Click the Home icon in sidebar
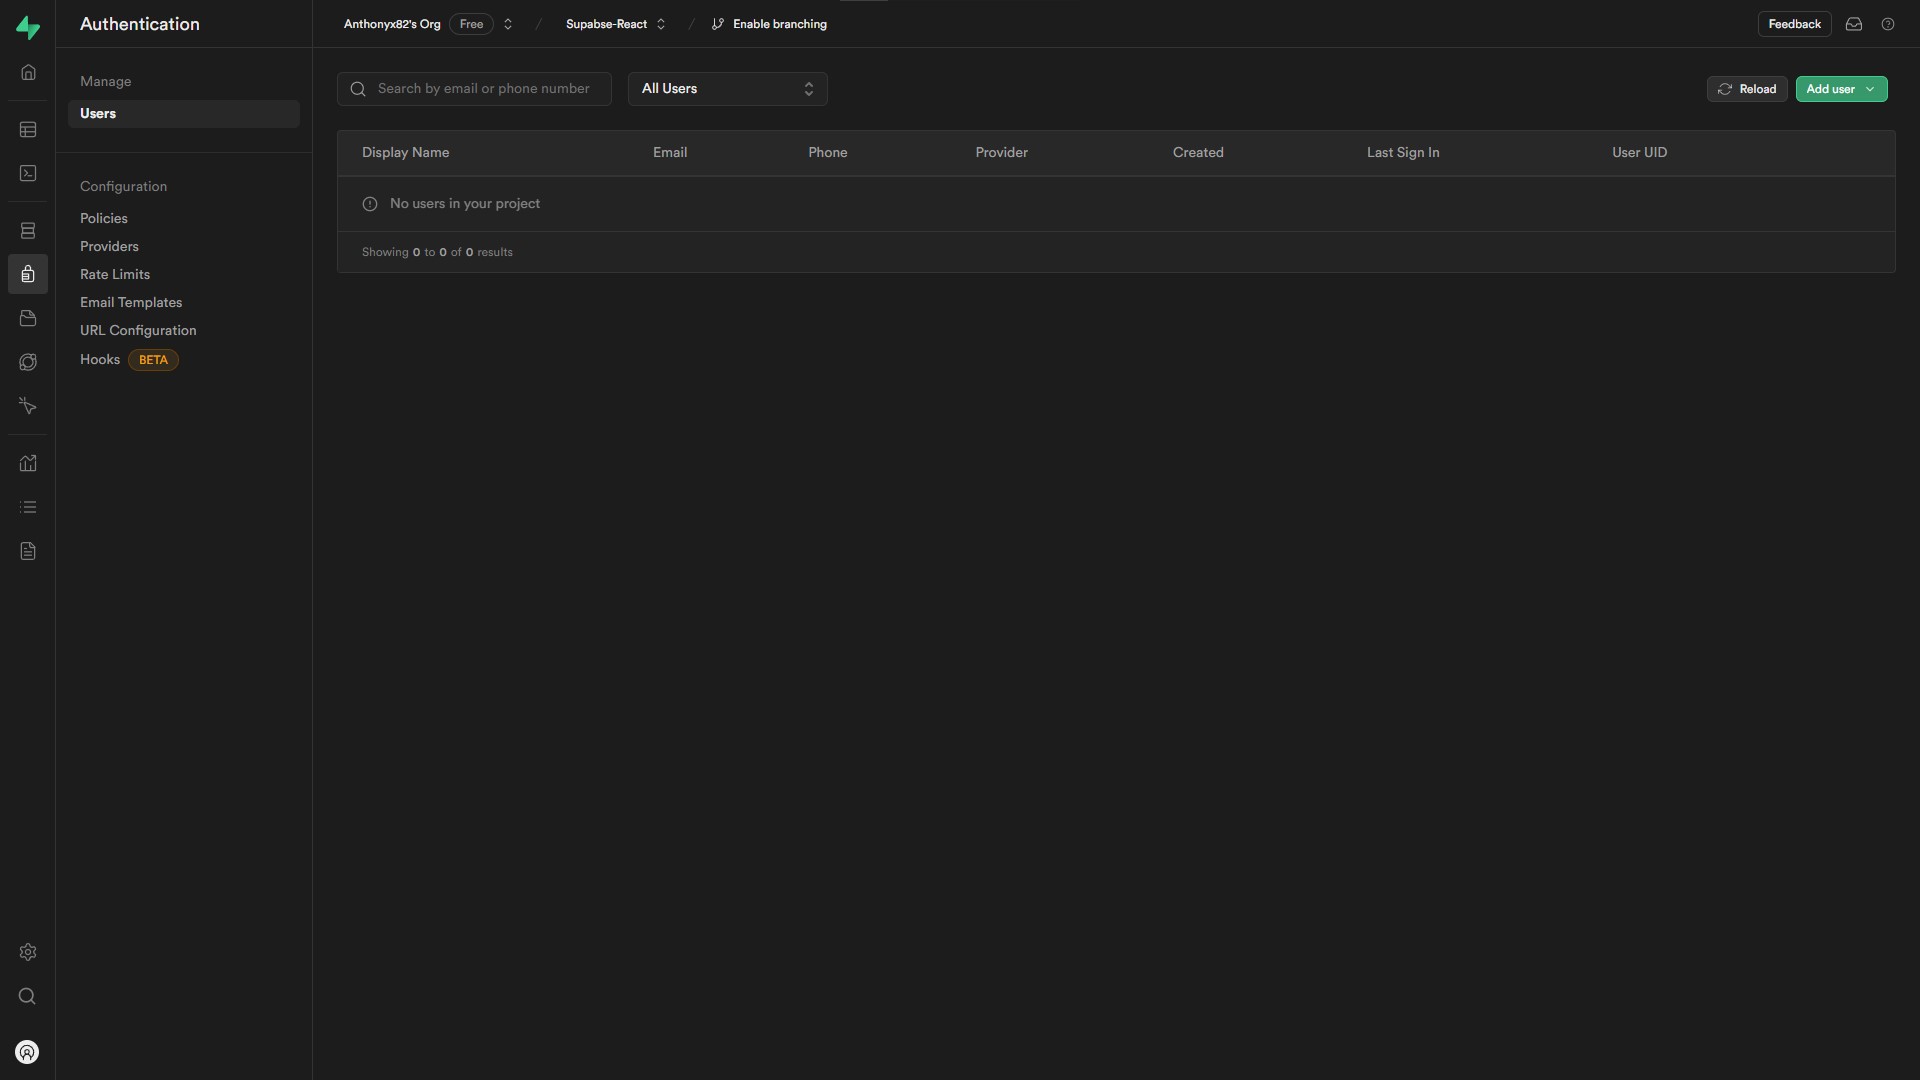The width and height of the screenshot is (1920, 1080). [28, 72]
